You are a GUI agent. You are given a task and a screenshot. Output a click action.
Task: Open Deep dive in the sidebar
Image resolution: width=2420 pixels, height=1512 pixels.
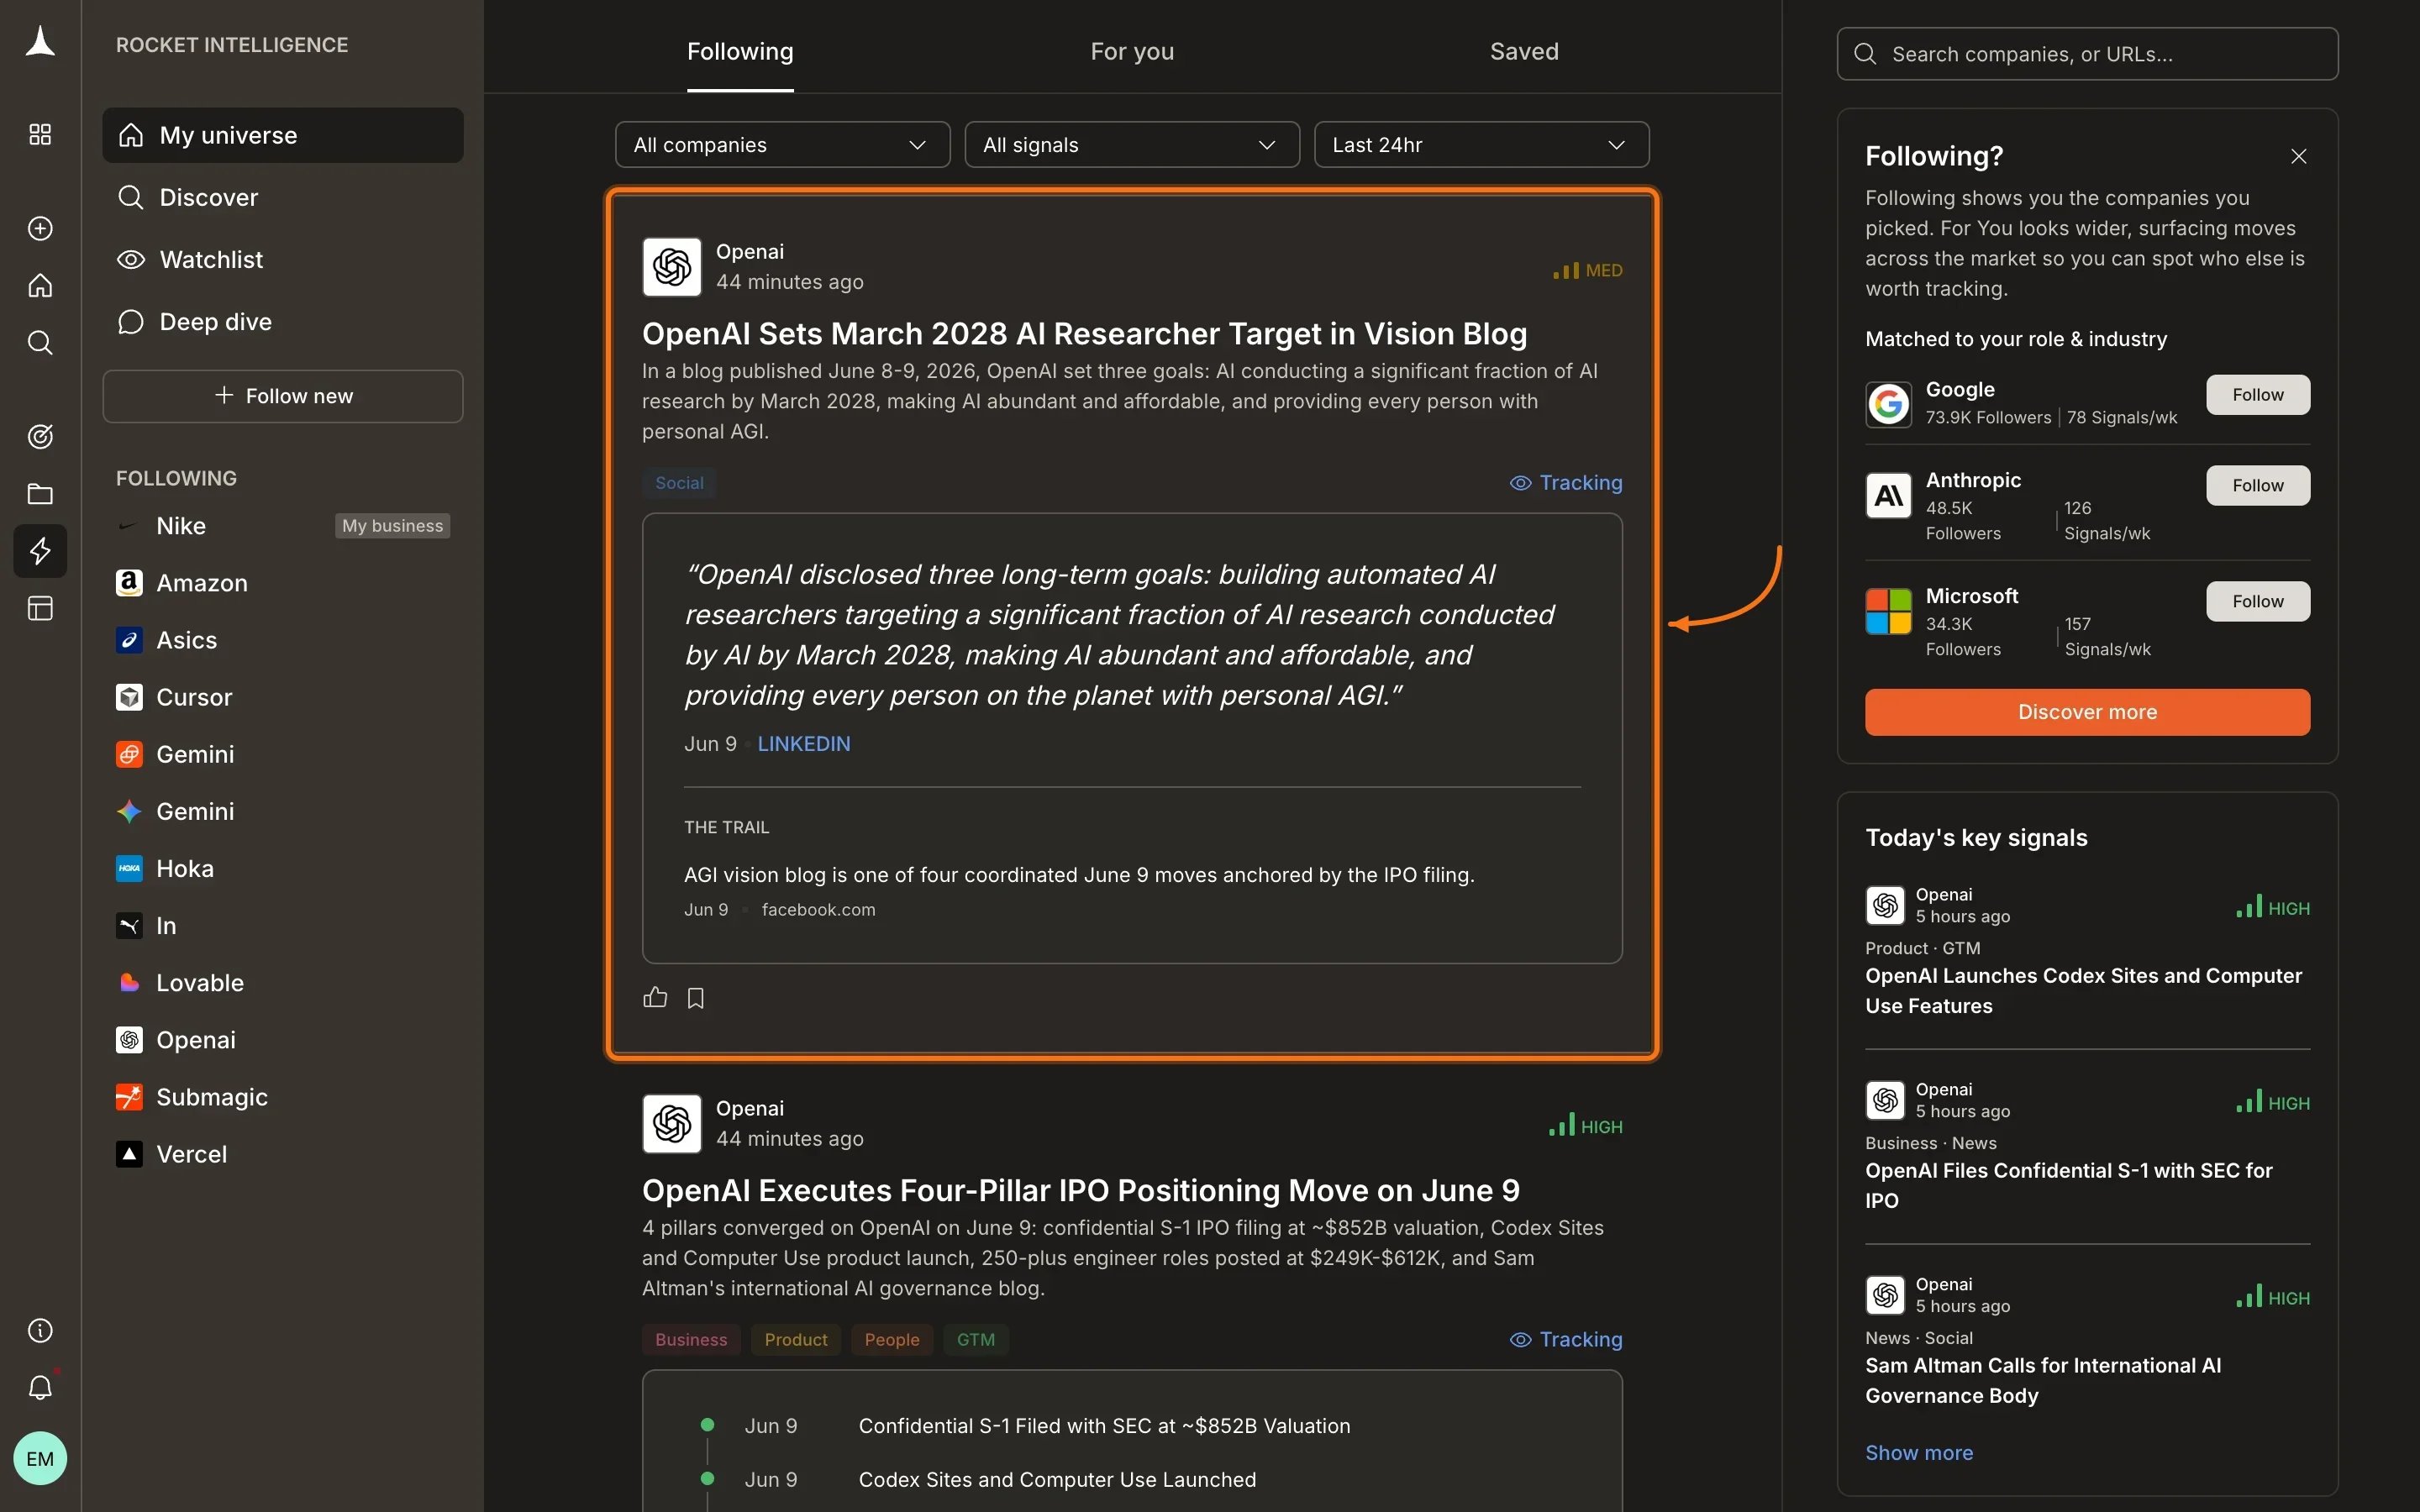[x=283, y=321]
